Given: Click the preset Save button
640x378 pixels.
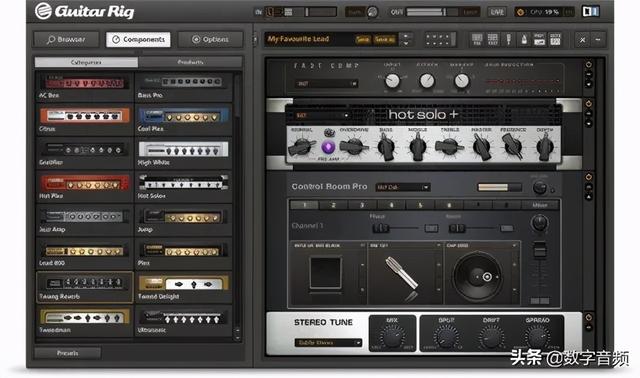Looking at the screenshot, I should [362, 40].
